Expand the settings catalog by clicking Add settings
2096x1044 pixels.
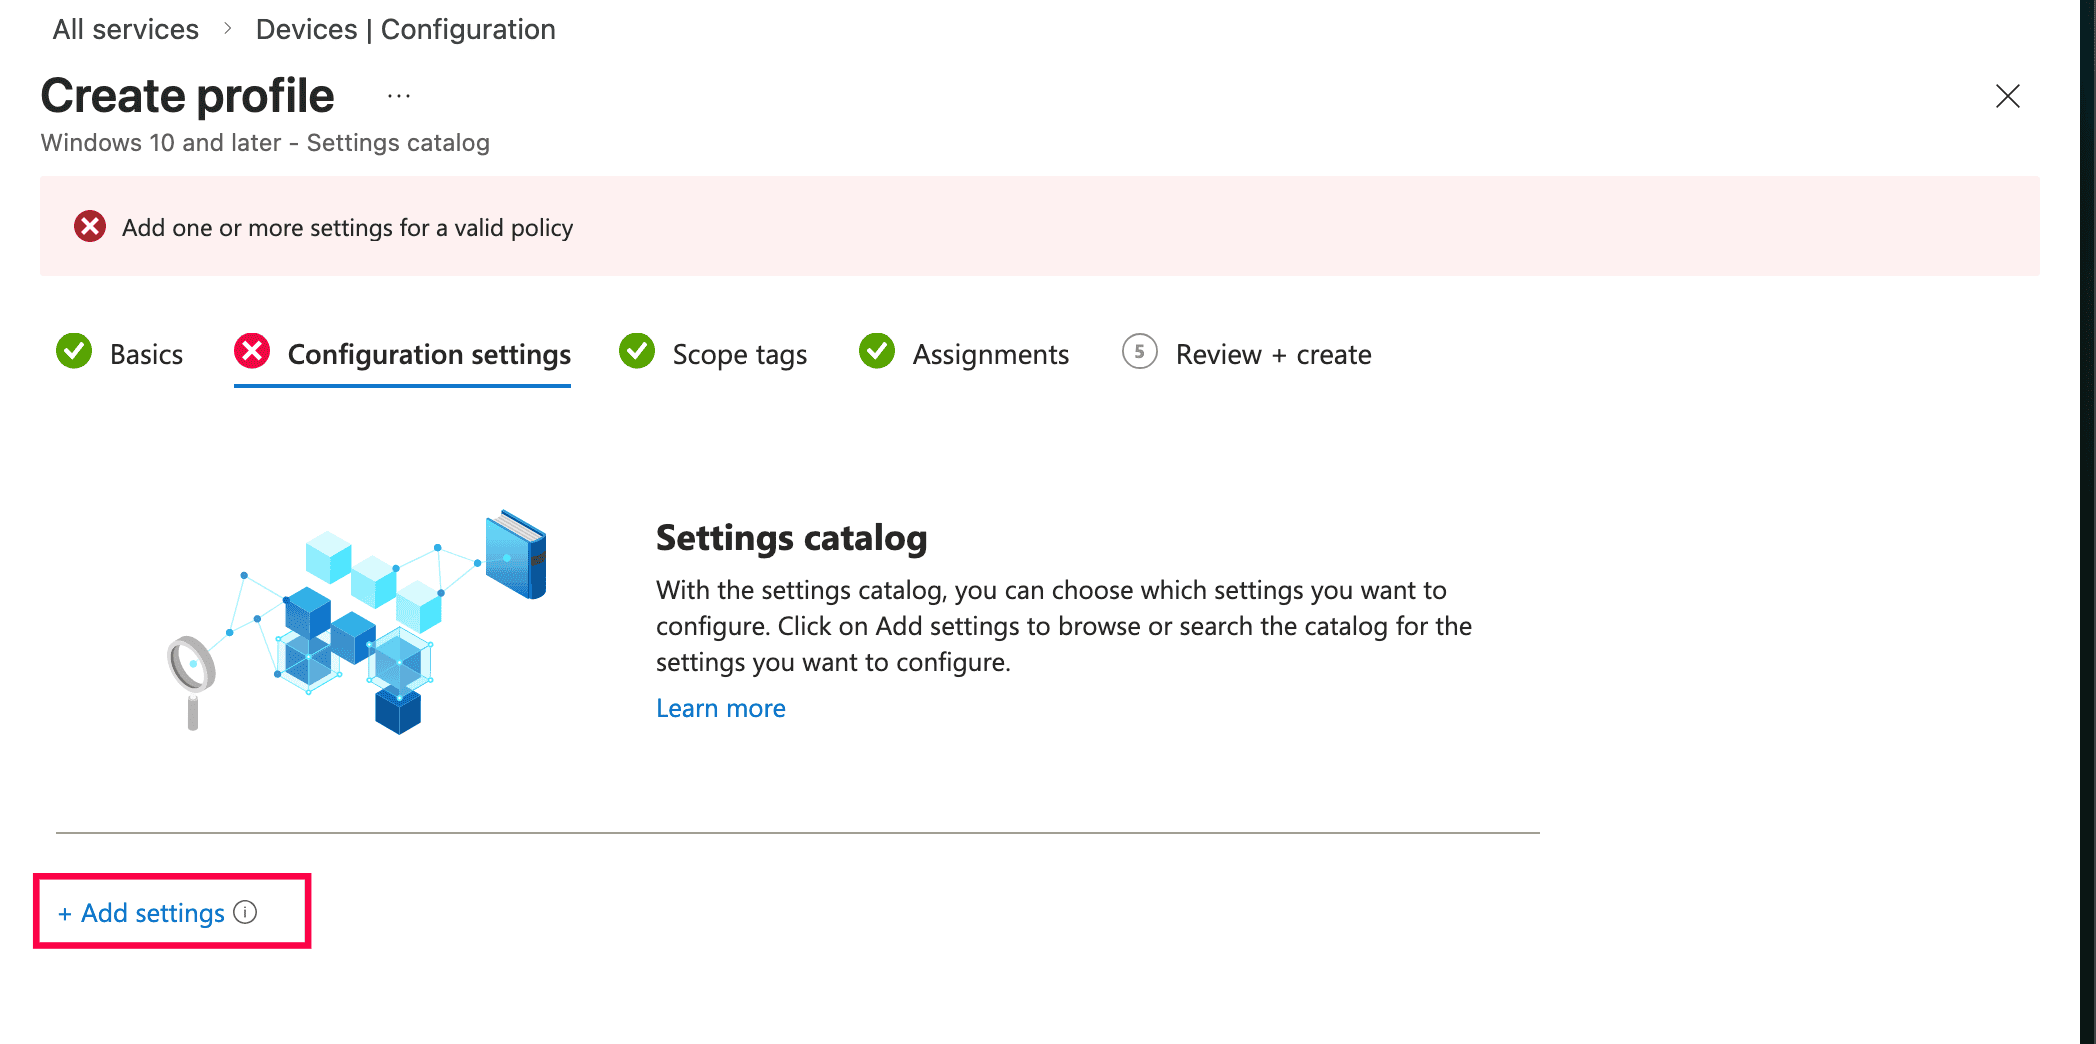[x=142, y=912]
